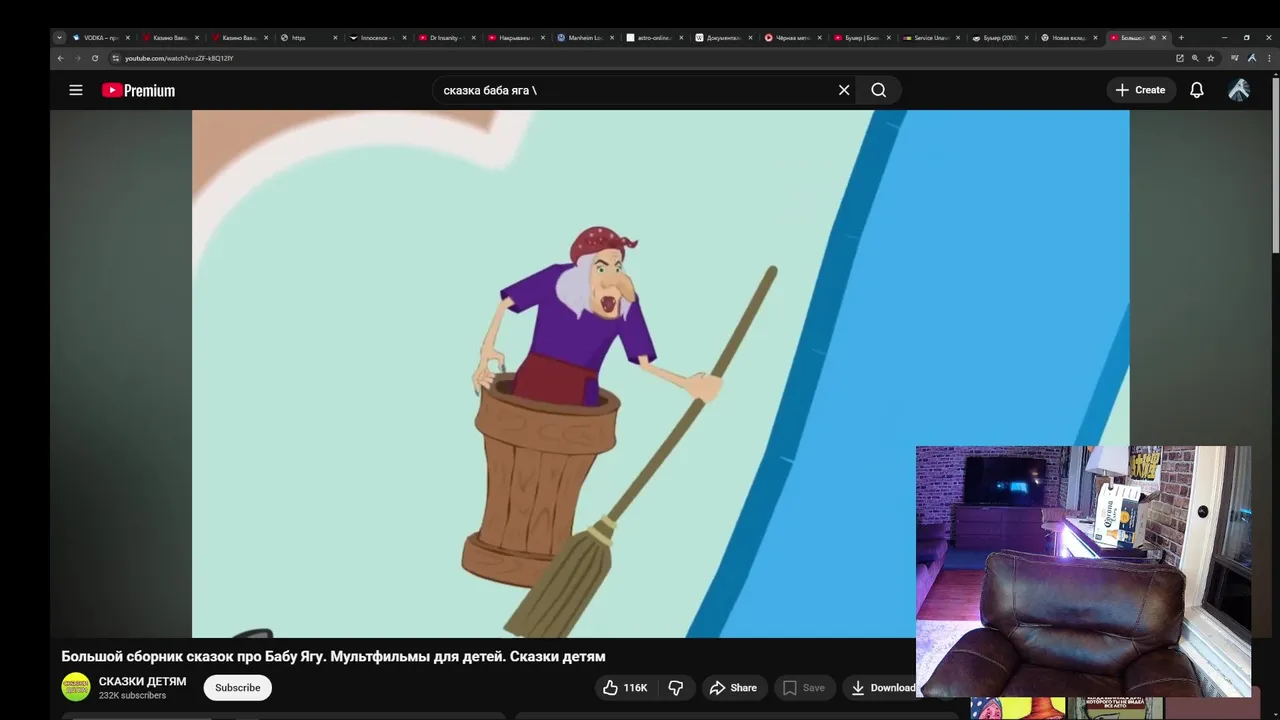Mute audio icon on active Большой tab
The height and width of the screenshot is (720, 1280).
(x=1152, y=38)
